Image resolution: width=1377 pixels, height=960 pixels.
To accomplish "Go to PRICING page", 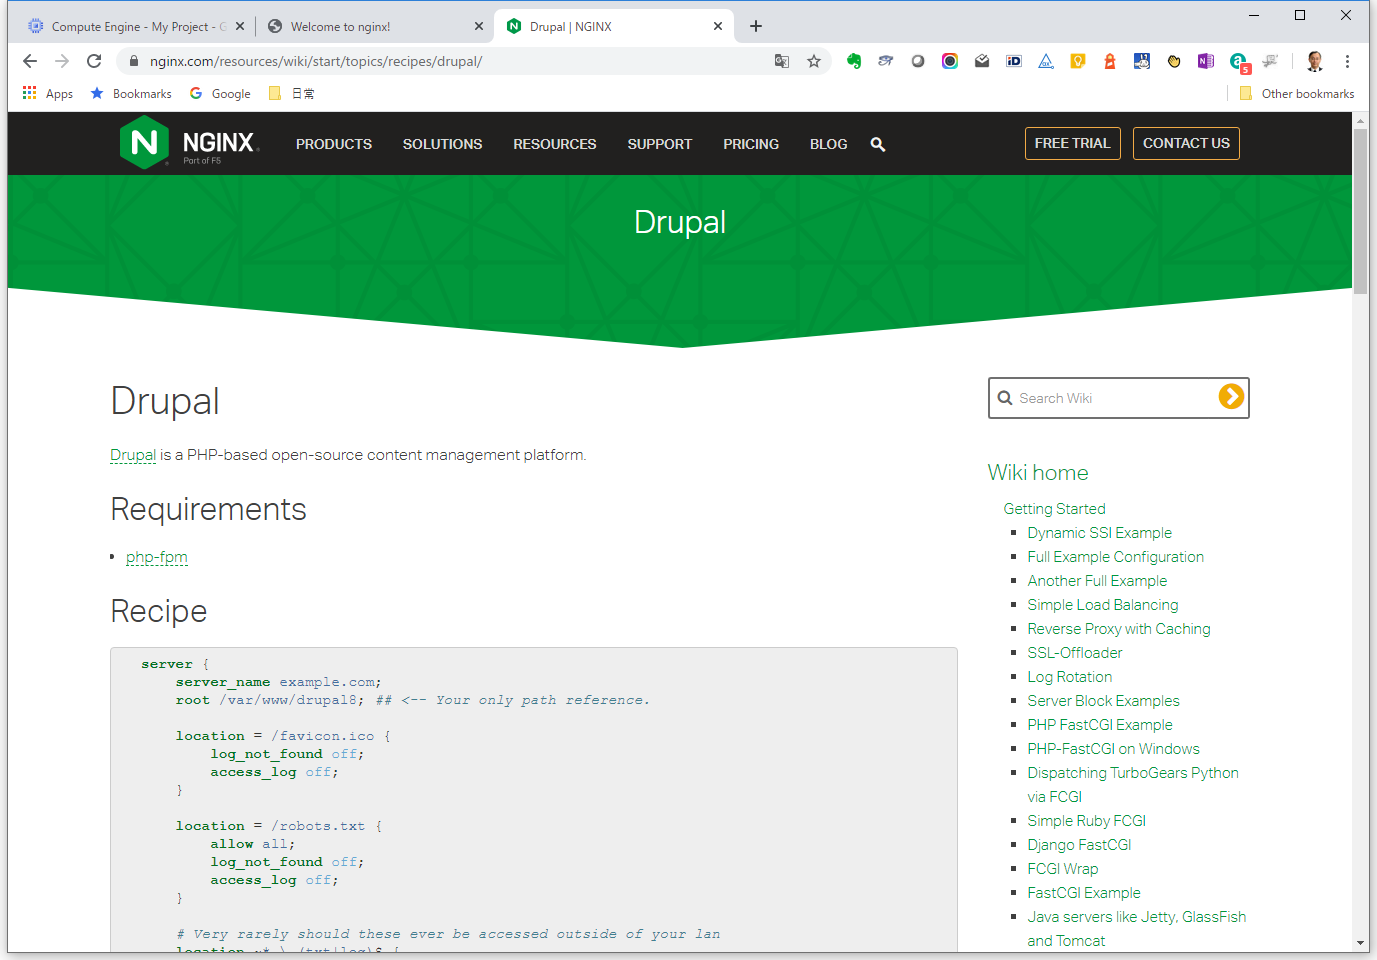I will [x=751, y=144].
